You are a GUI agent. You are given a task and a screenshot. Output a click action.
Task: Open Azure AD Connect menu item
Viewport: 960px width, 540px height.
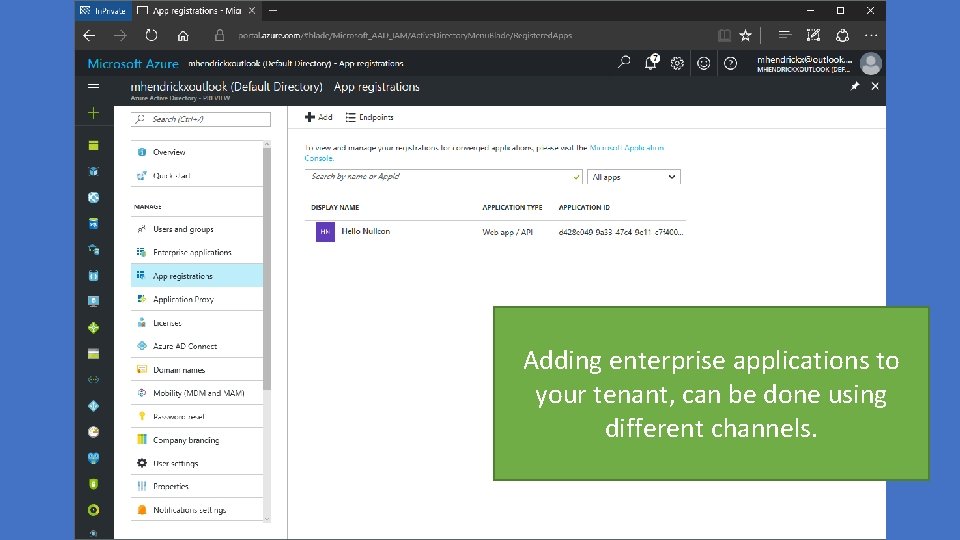point(197,346)
